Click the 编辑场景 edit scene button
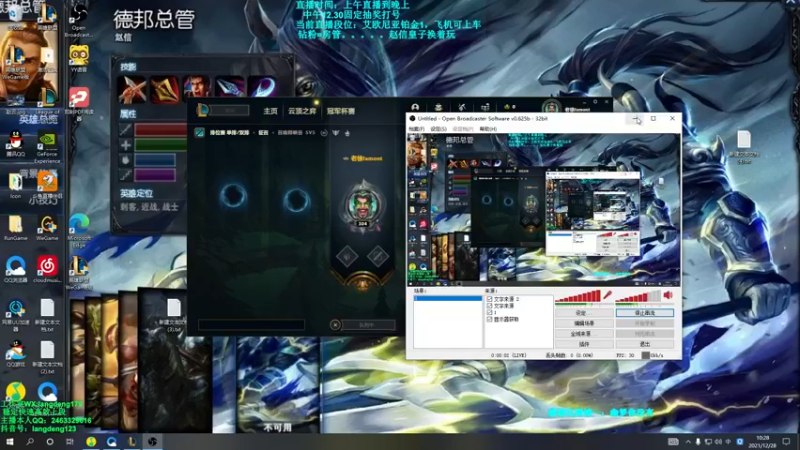Screen dimensions: 800x450 pos(584,323)
